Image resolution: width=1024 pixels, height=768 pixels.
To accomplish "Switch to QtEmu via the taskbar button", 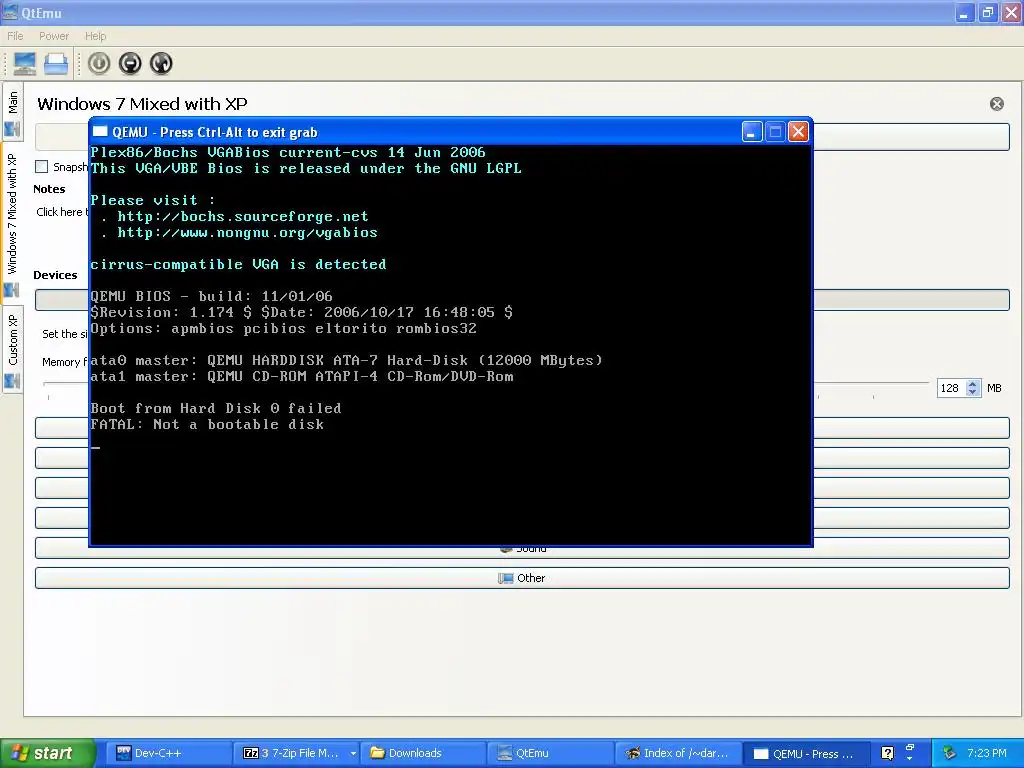I will tap(552, 753).
